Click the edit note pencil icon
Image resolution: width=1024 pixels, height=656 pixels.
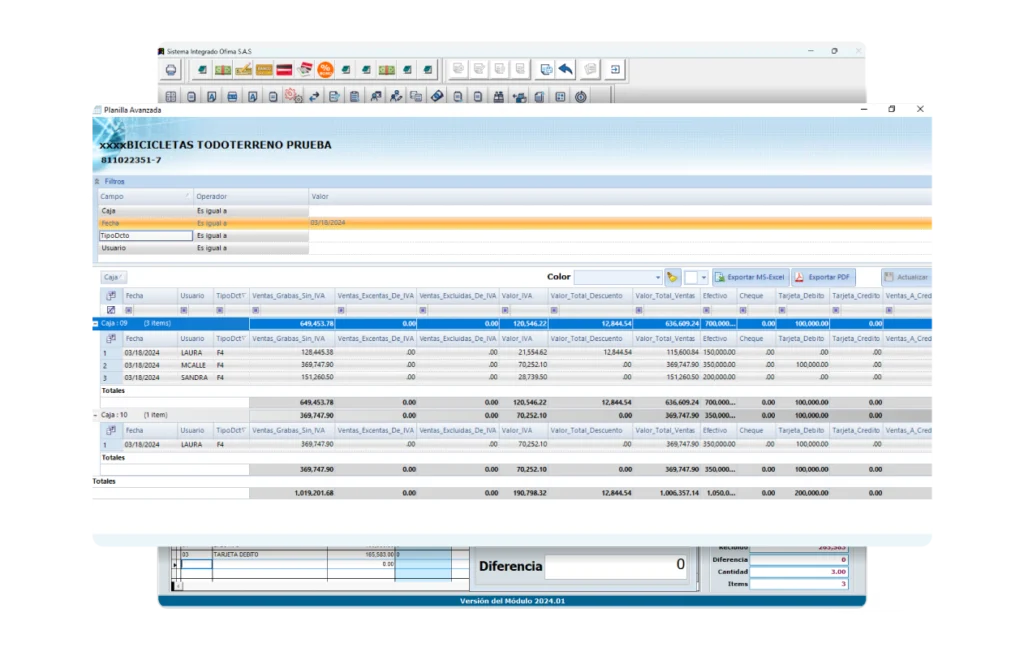(x=334, y=97)
